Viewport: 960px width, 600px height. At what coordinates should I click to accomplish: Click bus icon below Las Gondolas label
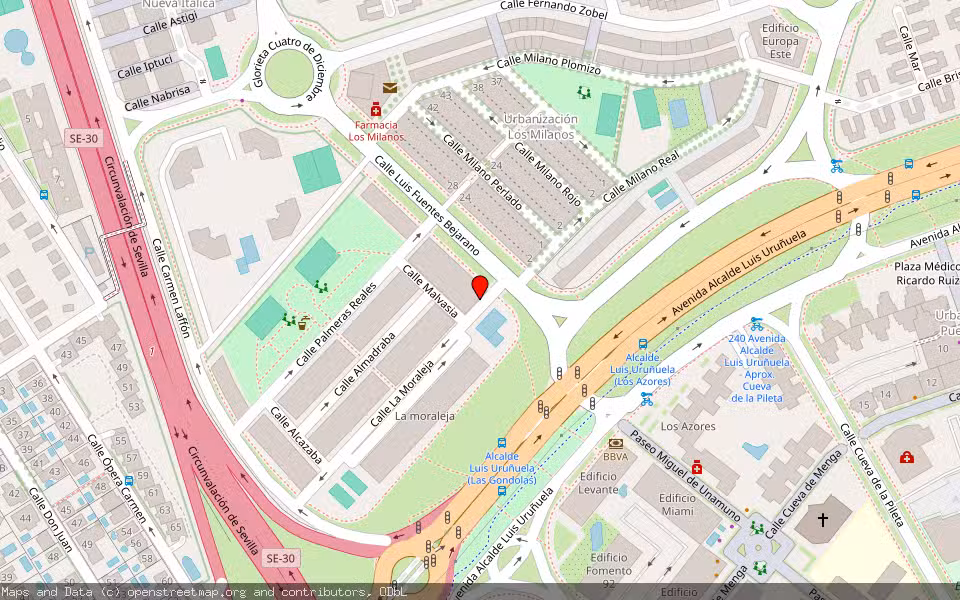[502, 490]
